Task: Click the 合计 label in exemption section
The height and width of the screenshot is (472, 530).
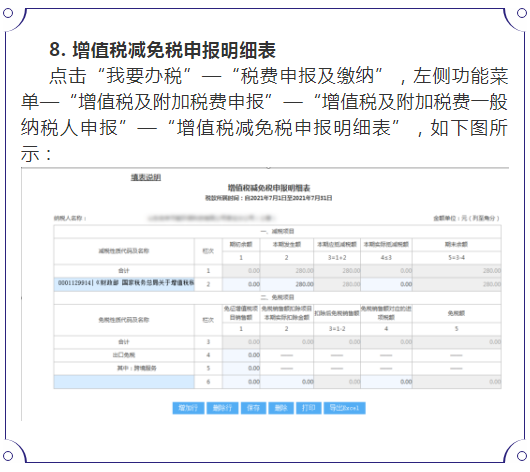Action: 124,342
